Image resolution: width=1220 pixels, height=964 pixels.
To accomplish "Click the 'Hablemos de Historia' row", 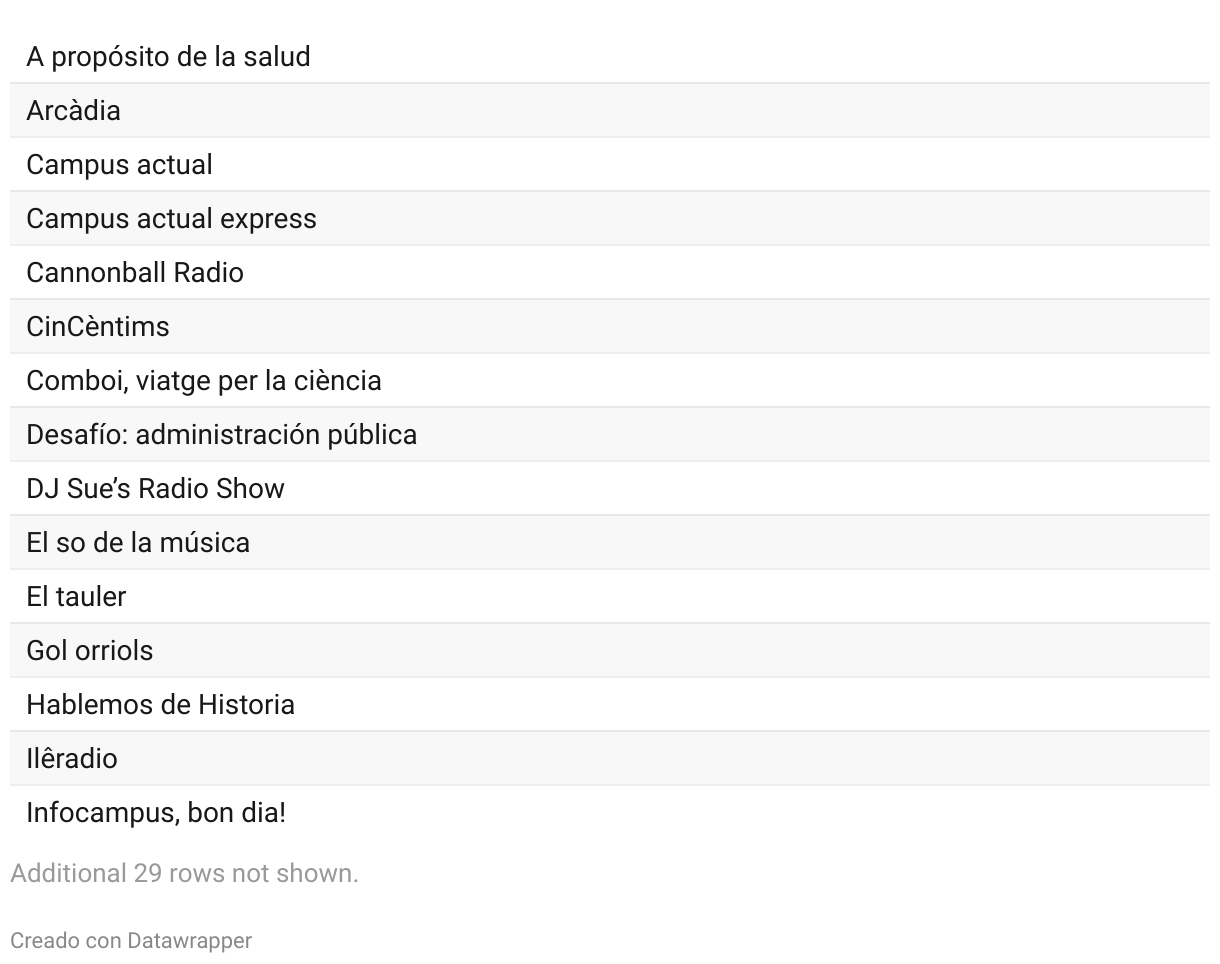I will [x=160, y=705].
